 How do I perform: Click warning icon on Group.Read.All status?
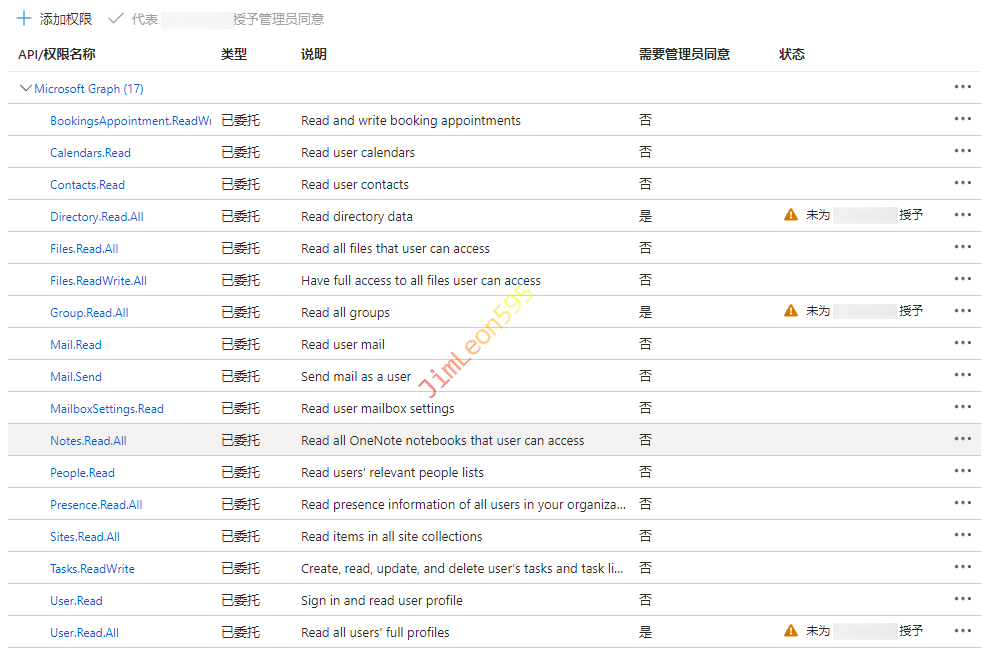(791, 311)
